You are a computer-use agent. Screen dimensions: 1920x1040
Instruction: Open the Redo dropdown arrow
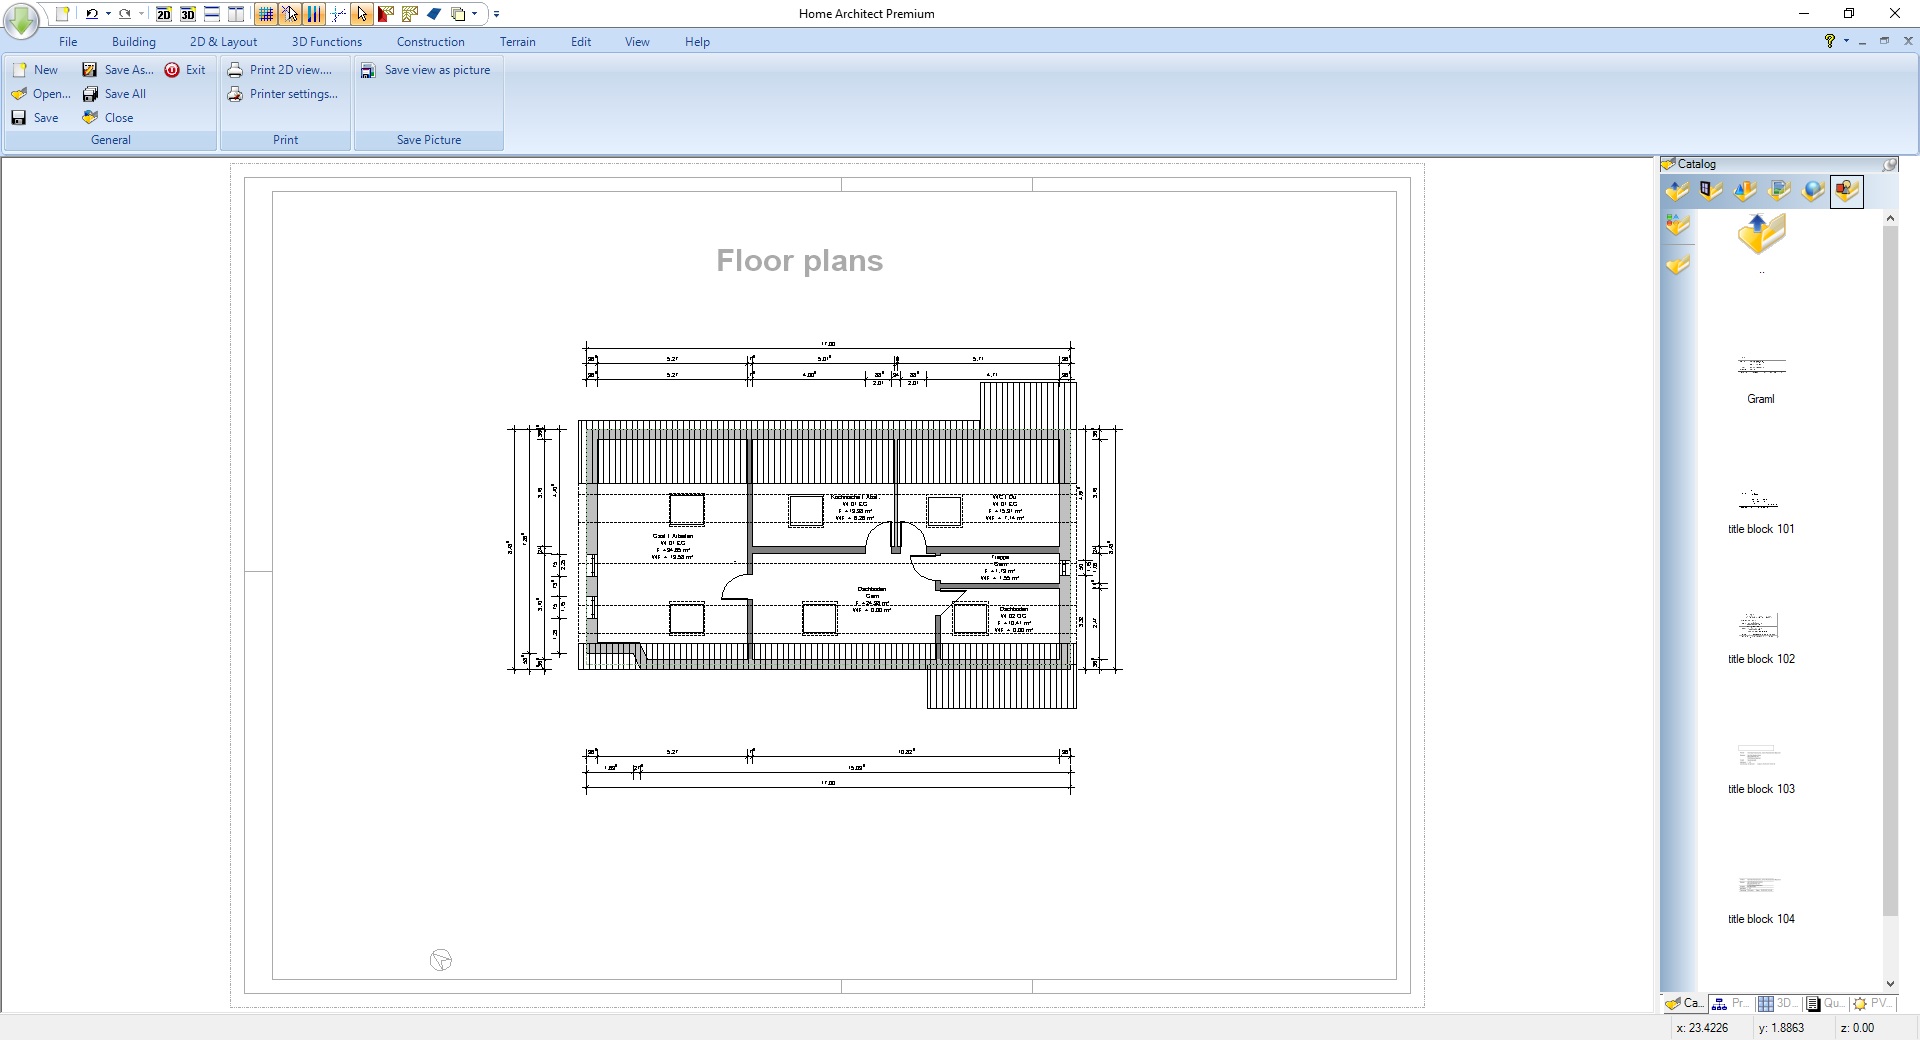(x=140, y=14)
